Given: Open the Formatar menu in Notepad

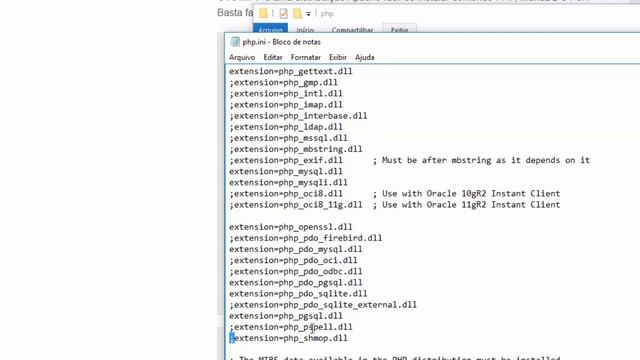Looking at the screenshot, I should [x=305, y=58].
